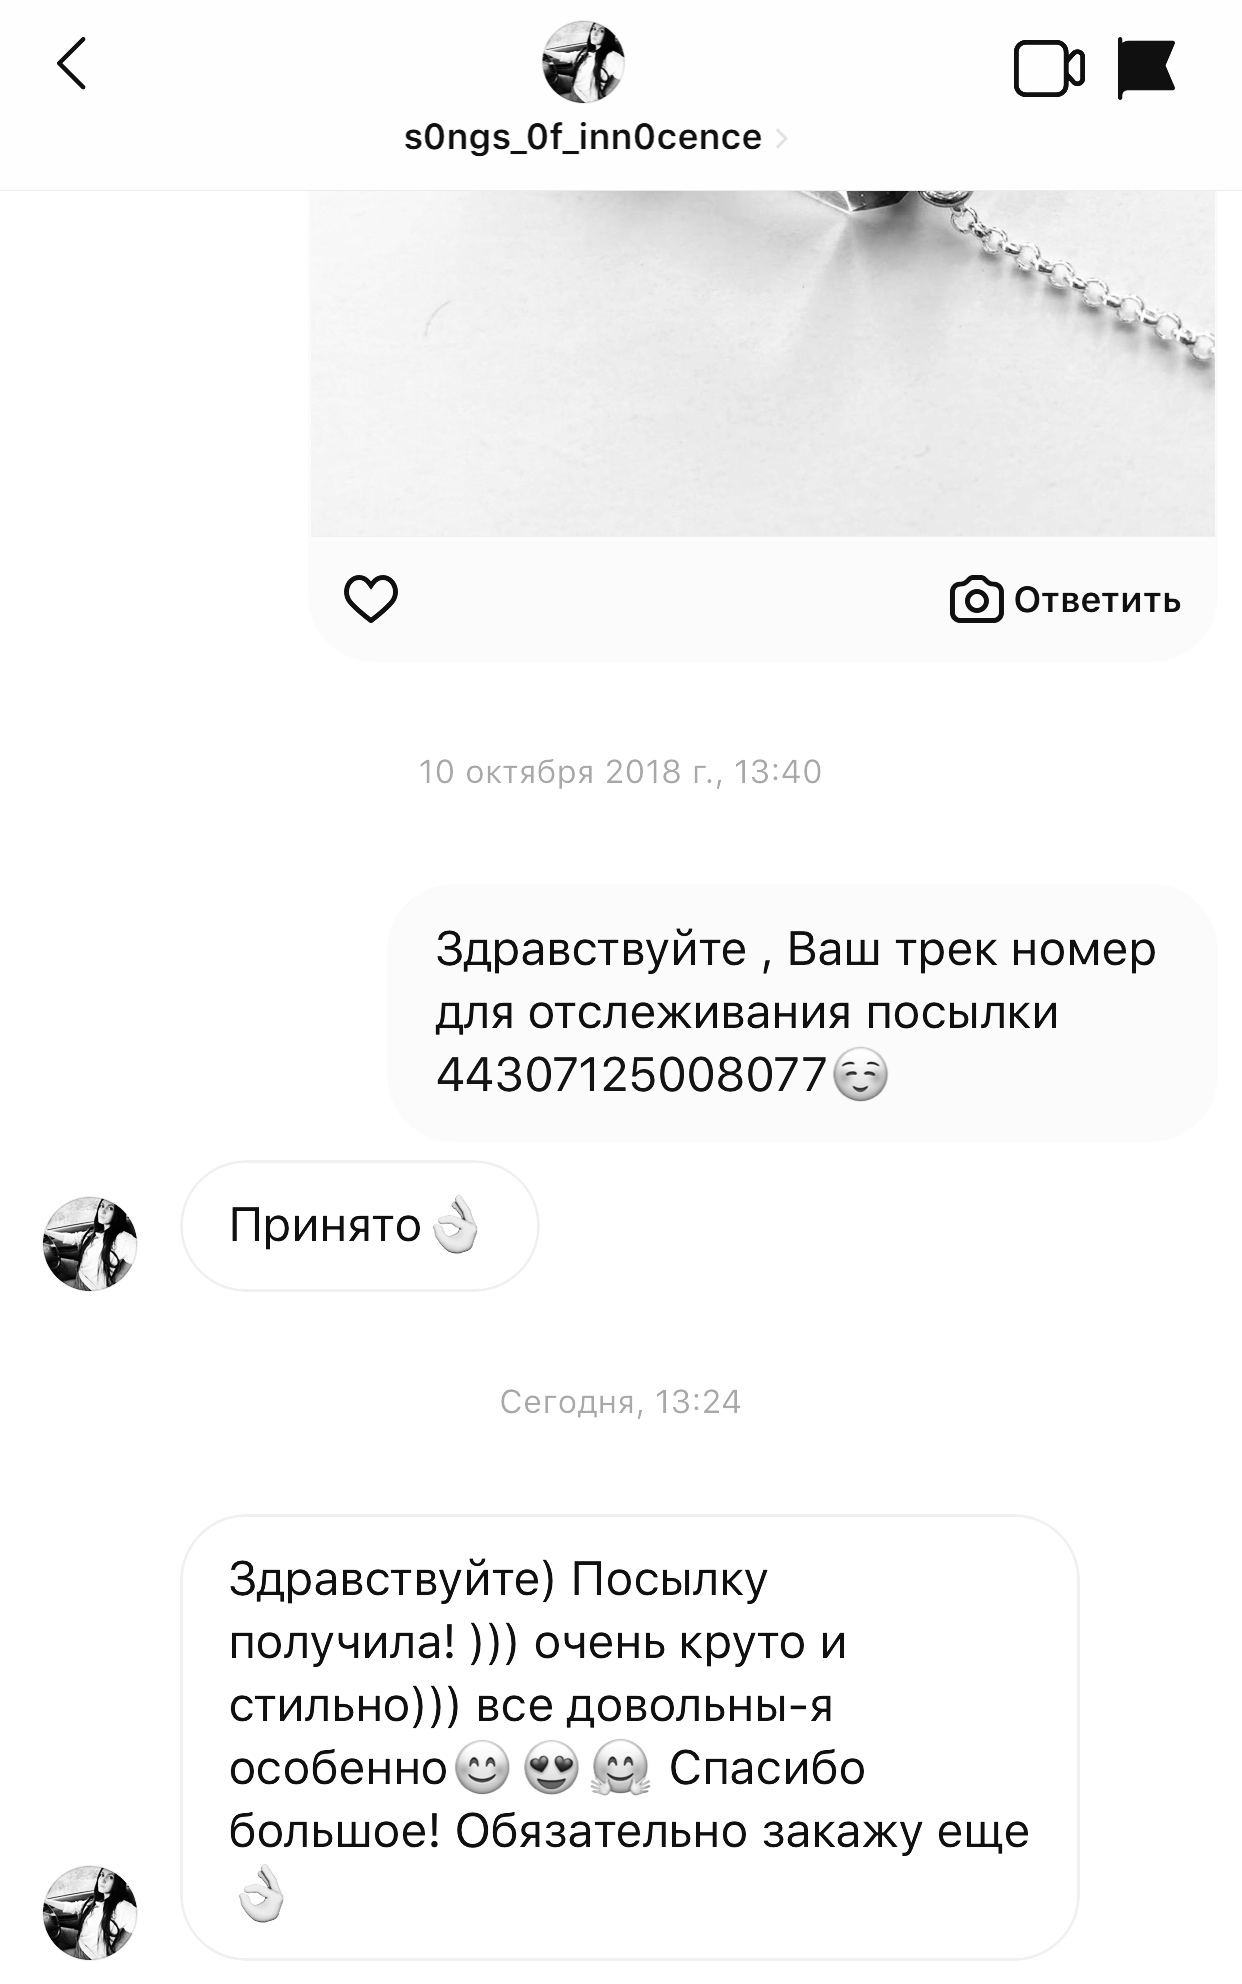Viewport: 1242px width, 1984px height.
Task: Open header profile avatar picture
Action: (x=583, y=61)
